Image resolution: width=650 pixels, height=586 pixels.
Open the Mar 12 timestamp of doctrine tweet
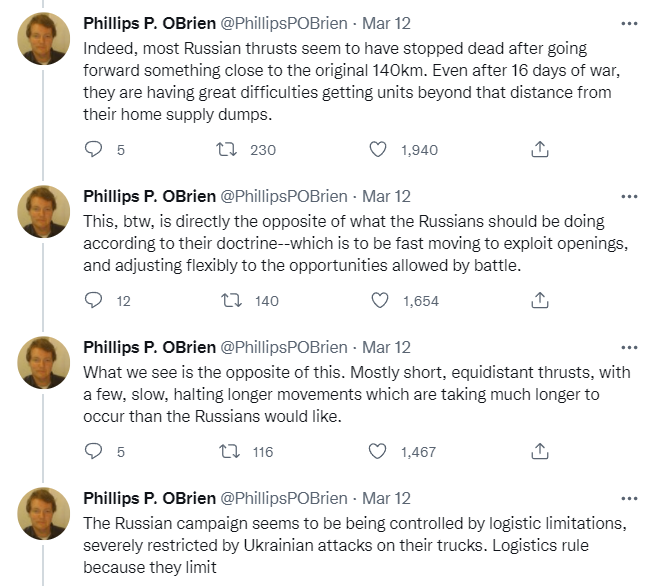pos(387,196)
